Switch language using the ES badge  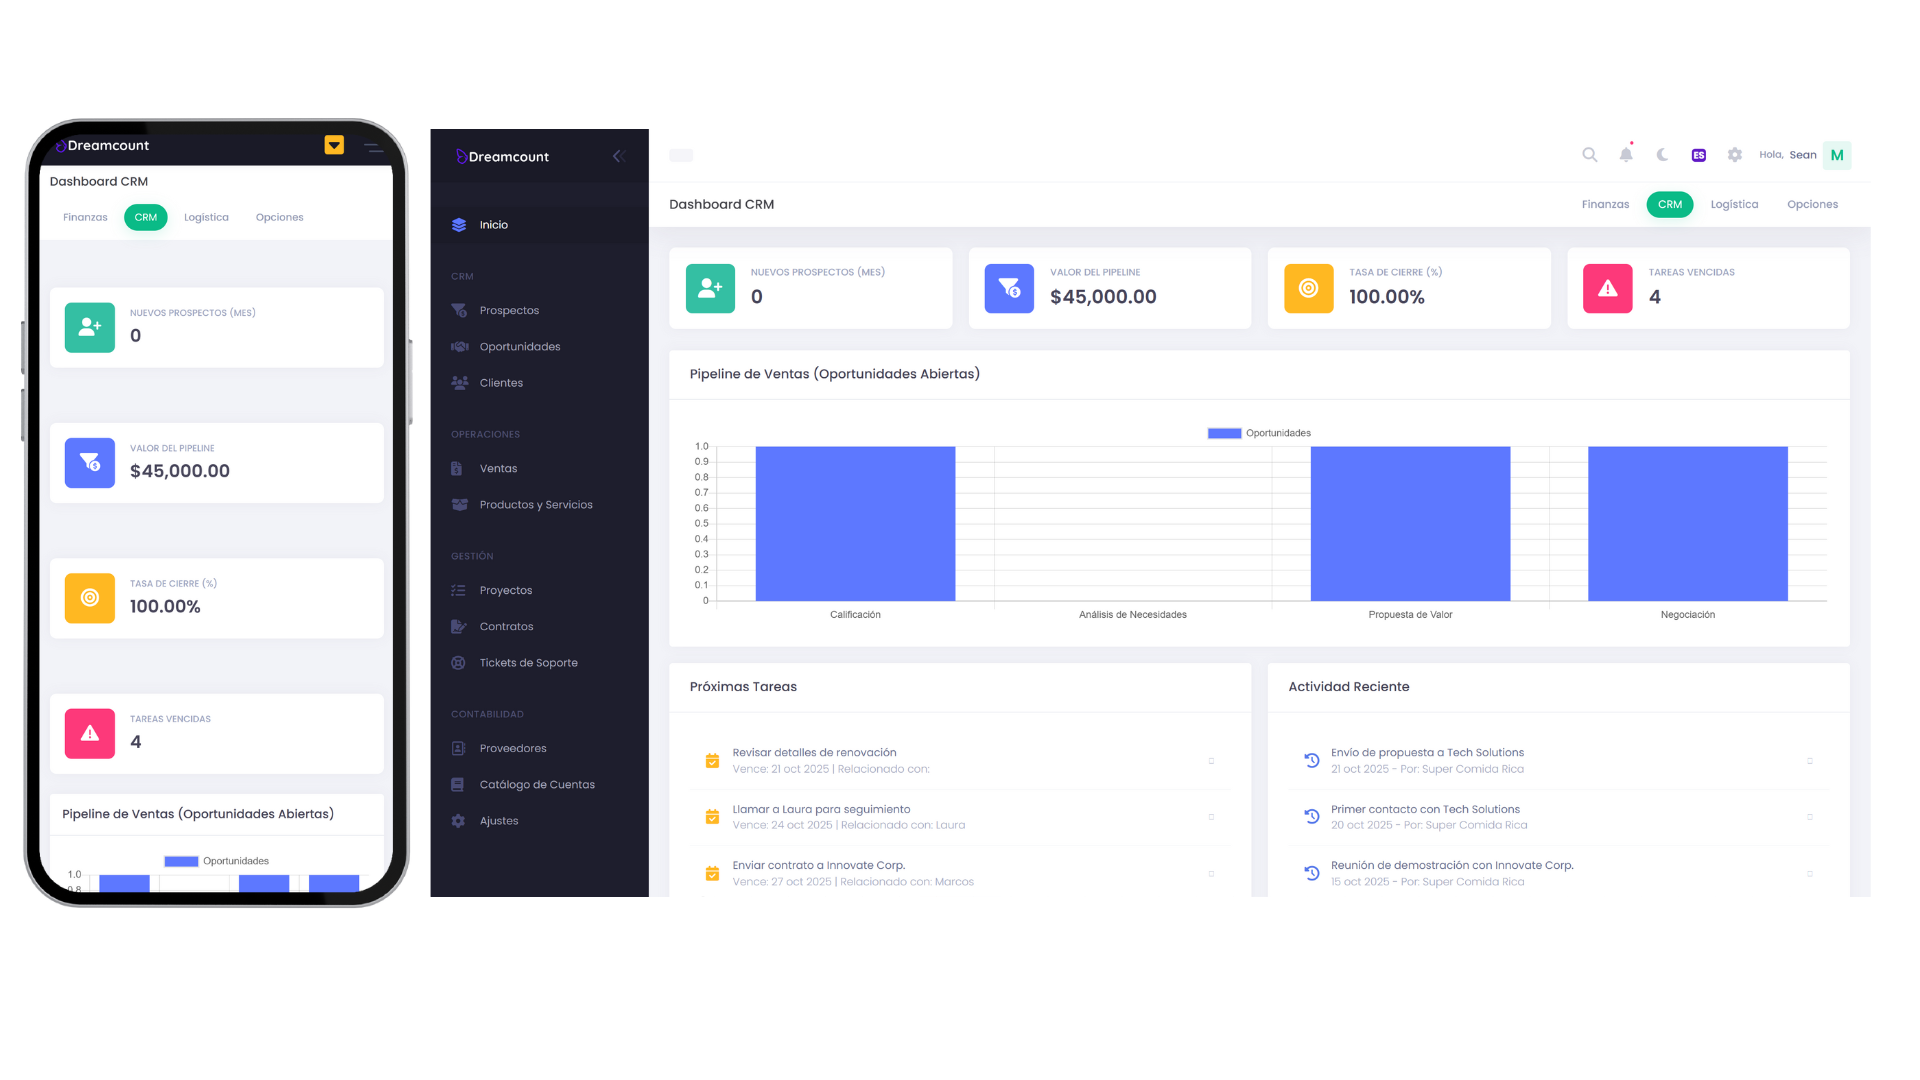[x=1698, y=155]
